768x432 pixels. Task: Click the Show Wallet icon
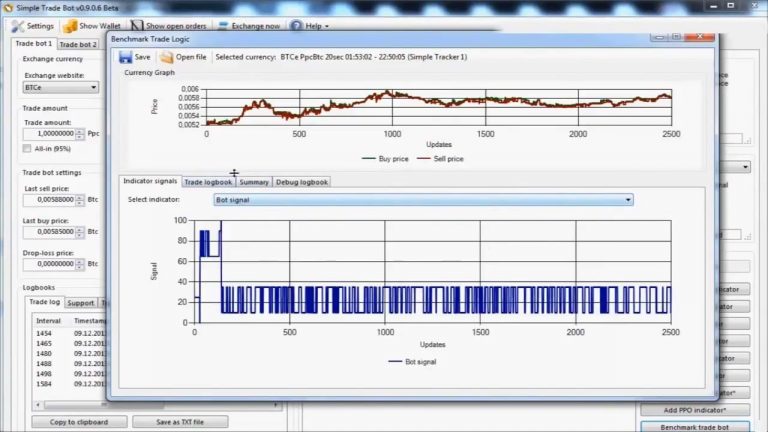(70, 26)
